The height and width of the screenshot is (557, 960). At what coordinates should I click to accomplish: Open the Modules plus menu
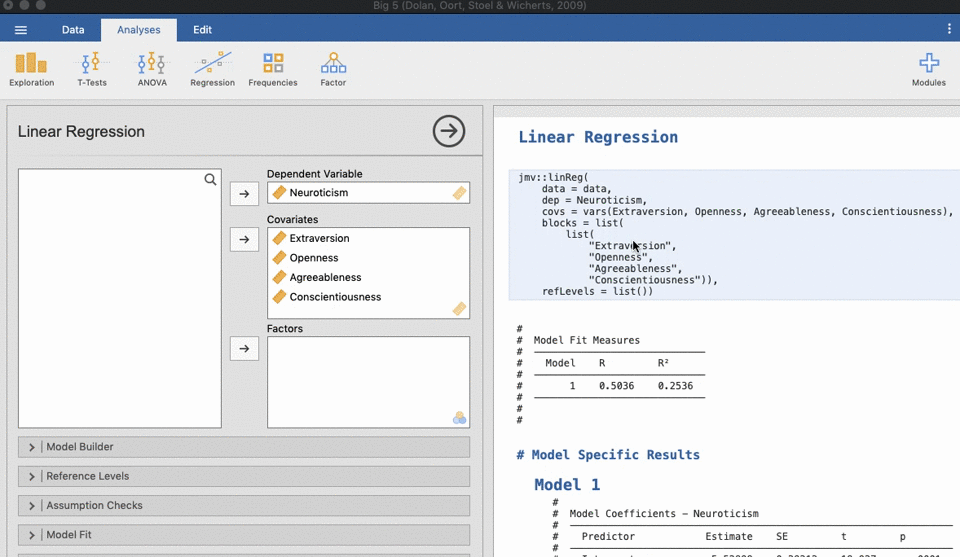coord(929,69)
